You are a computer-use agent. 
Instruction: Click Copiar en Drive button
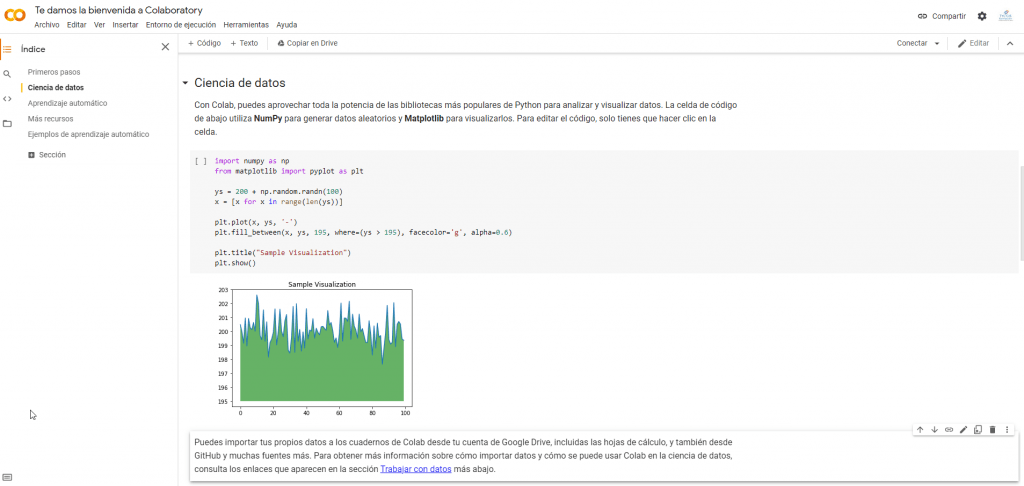pos(308,43)
